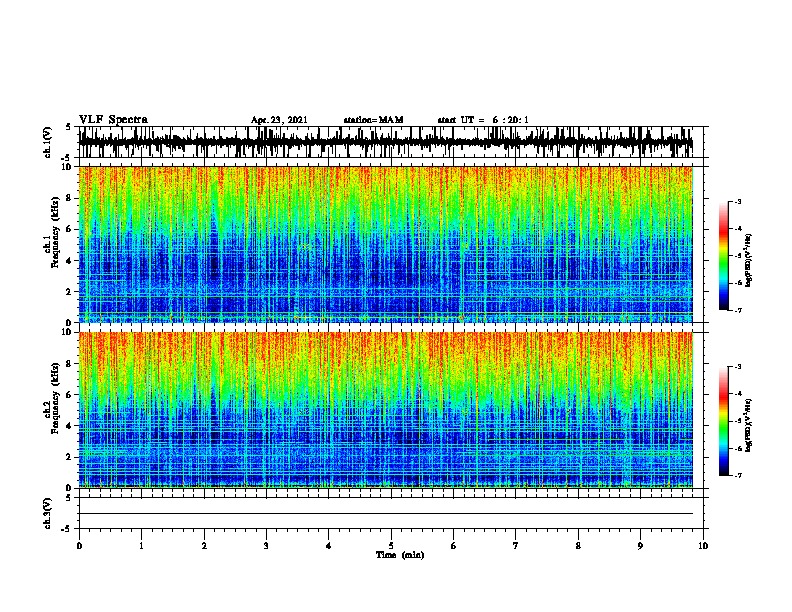The image size is (792, 612).
Task: Click the 8 kHz tick on ch.2 frequency axis
Action: coord(70,364)
